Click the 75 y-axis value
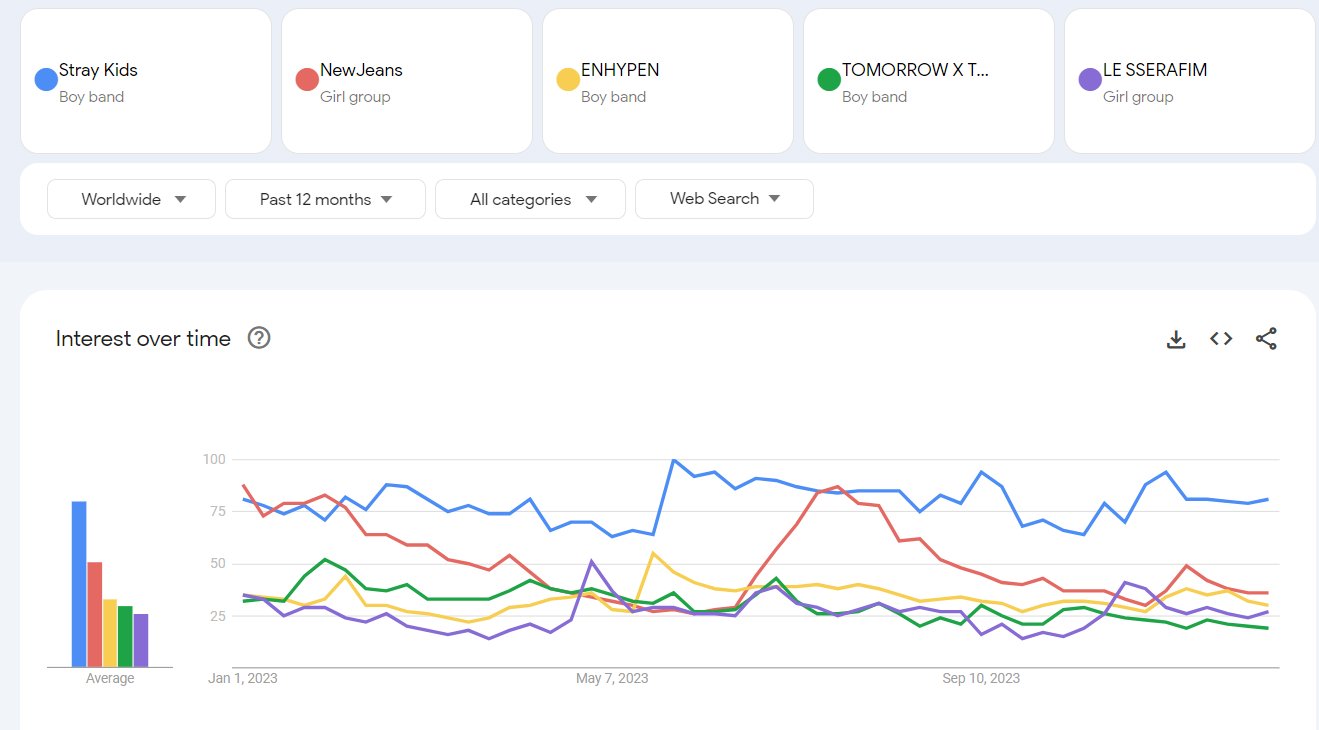The width and height of the screenshot is (1319, 730). [218, 511]
